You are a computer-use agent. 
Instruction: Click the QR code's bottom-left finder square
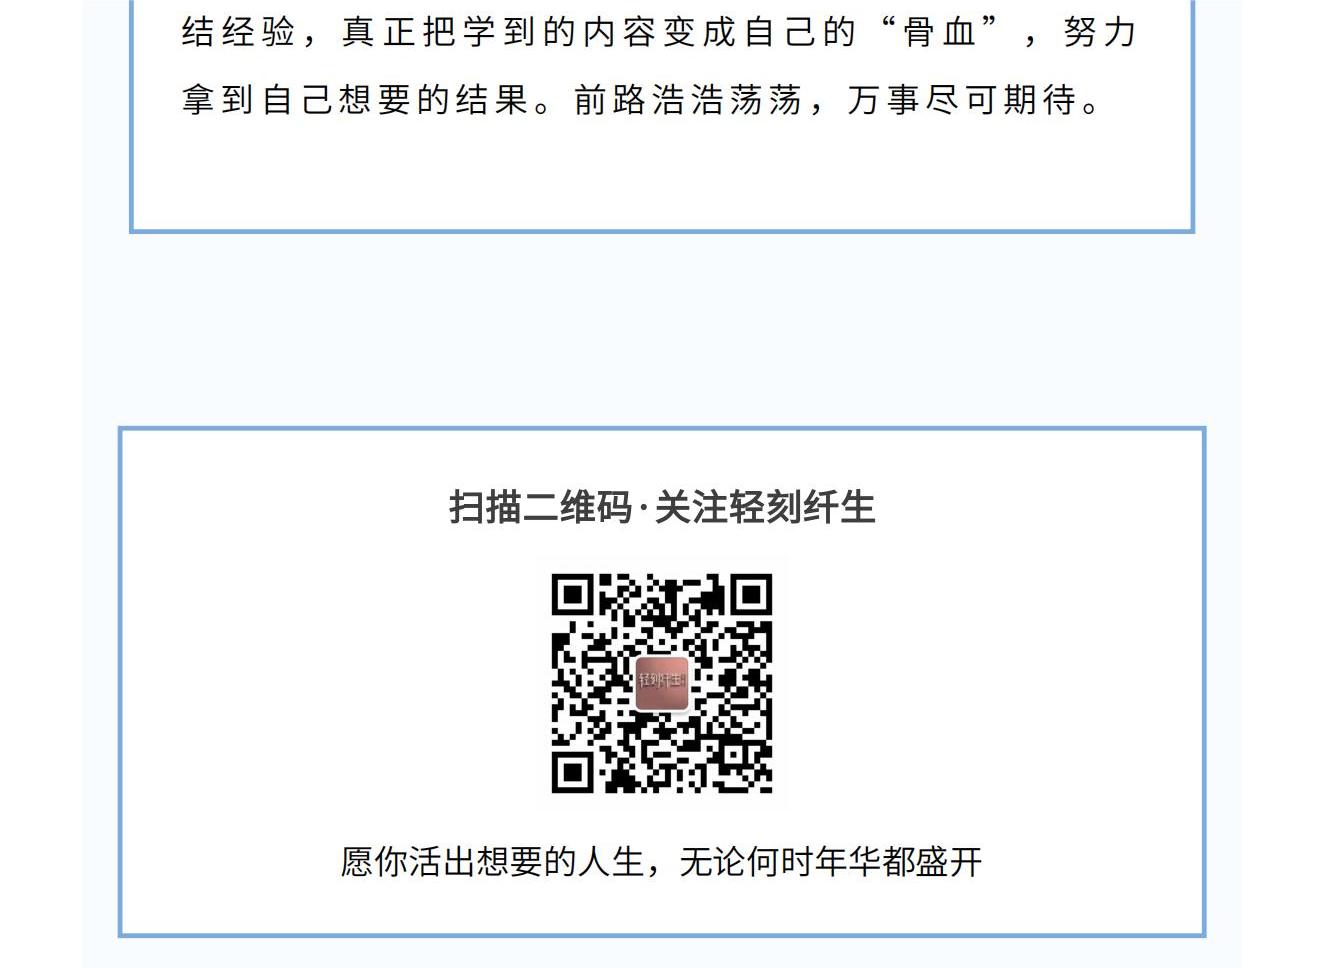coord(574,772)
